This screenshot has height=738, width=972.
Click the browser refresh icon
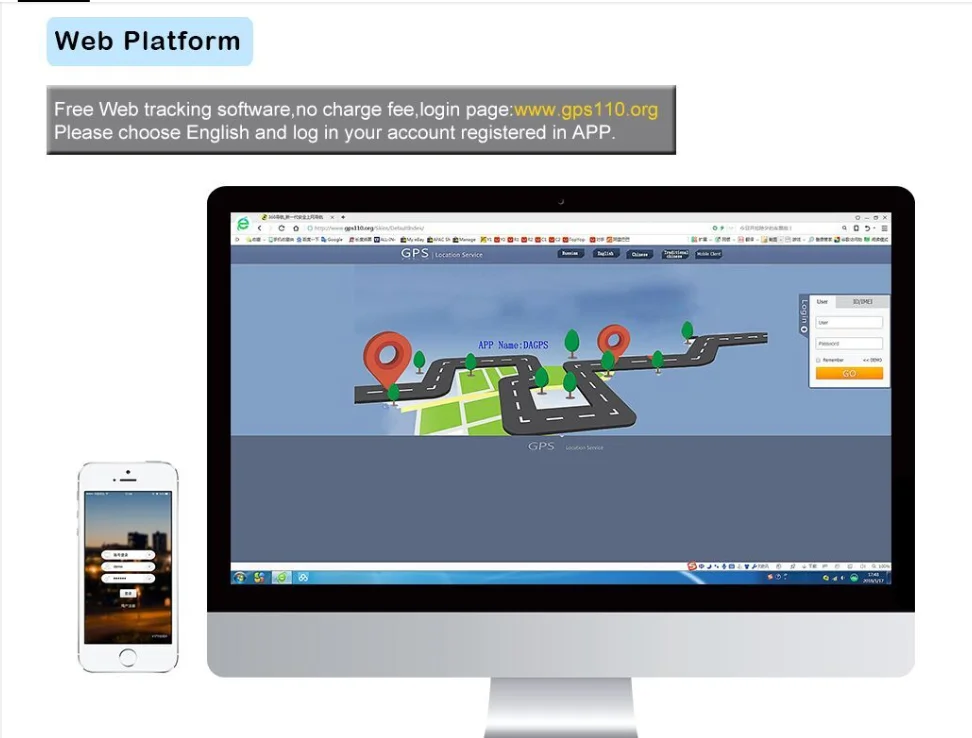[281, 228]
